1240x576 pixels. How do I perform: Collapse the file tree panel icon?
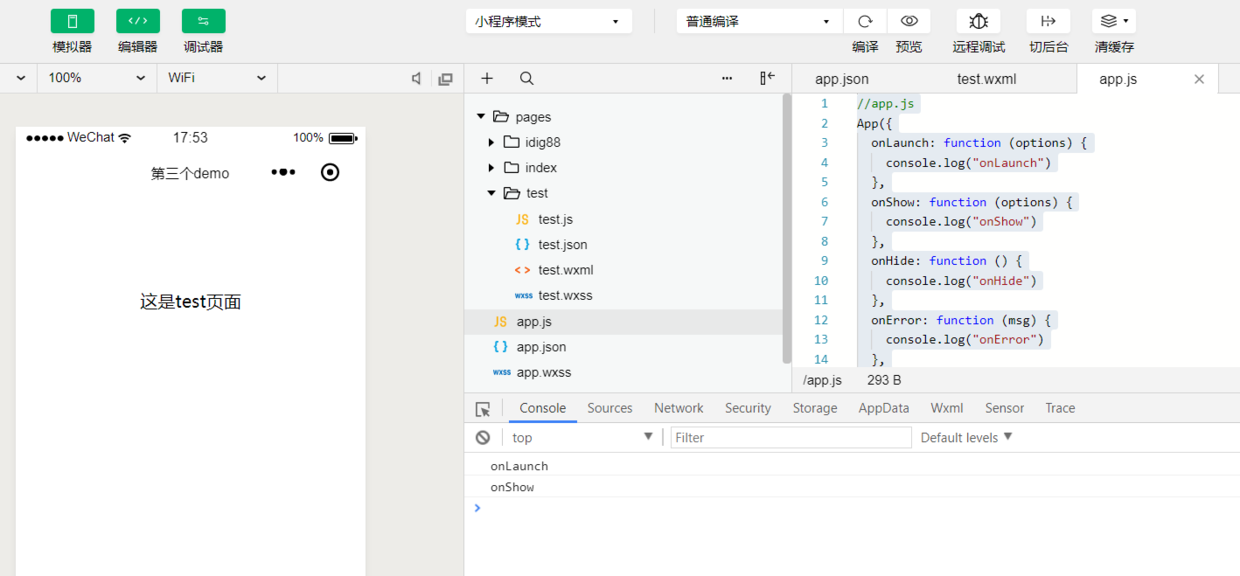[x=767, y=78]
